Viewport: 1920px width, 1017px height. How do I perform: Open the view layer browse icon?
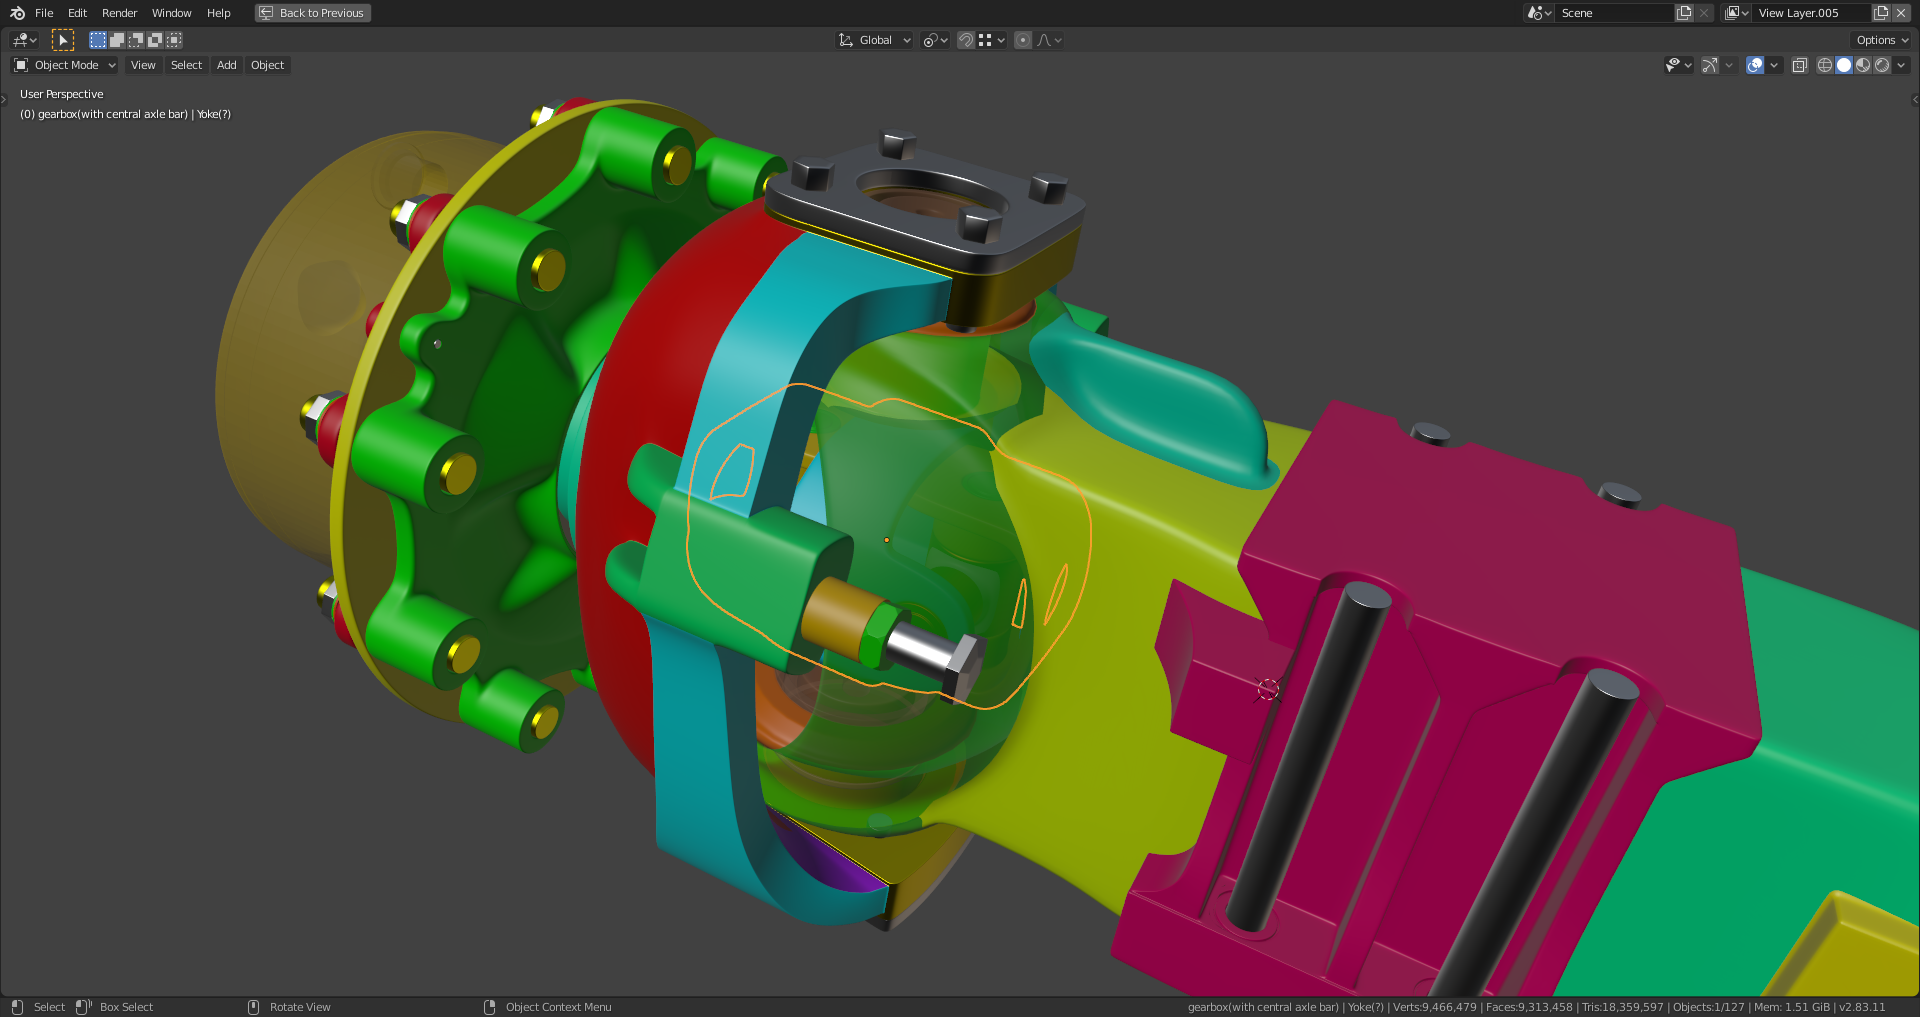(1737, 13)
